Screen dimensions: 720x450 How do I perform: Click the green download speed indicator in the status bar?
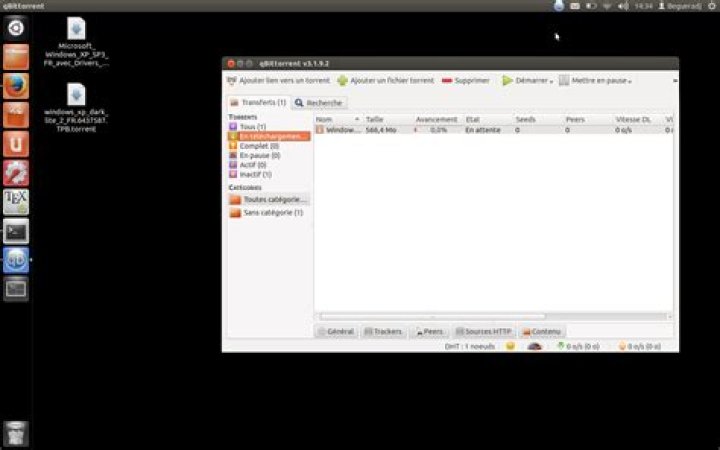point(578,346)
